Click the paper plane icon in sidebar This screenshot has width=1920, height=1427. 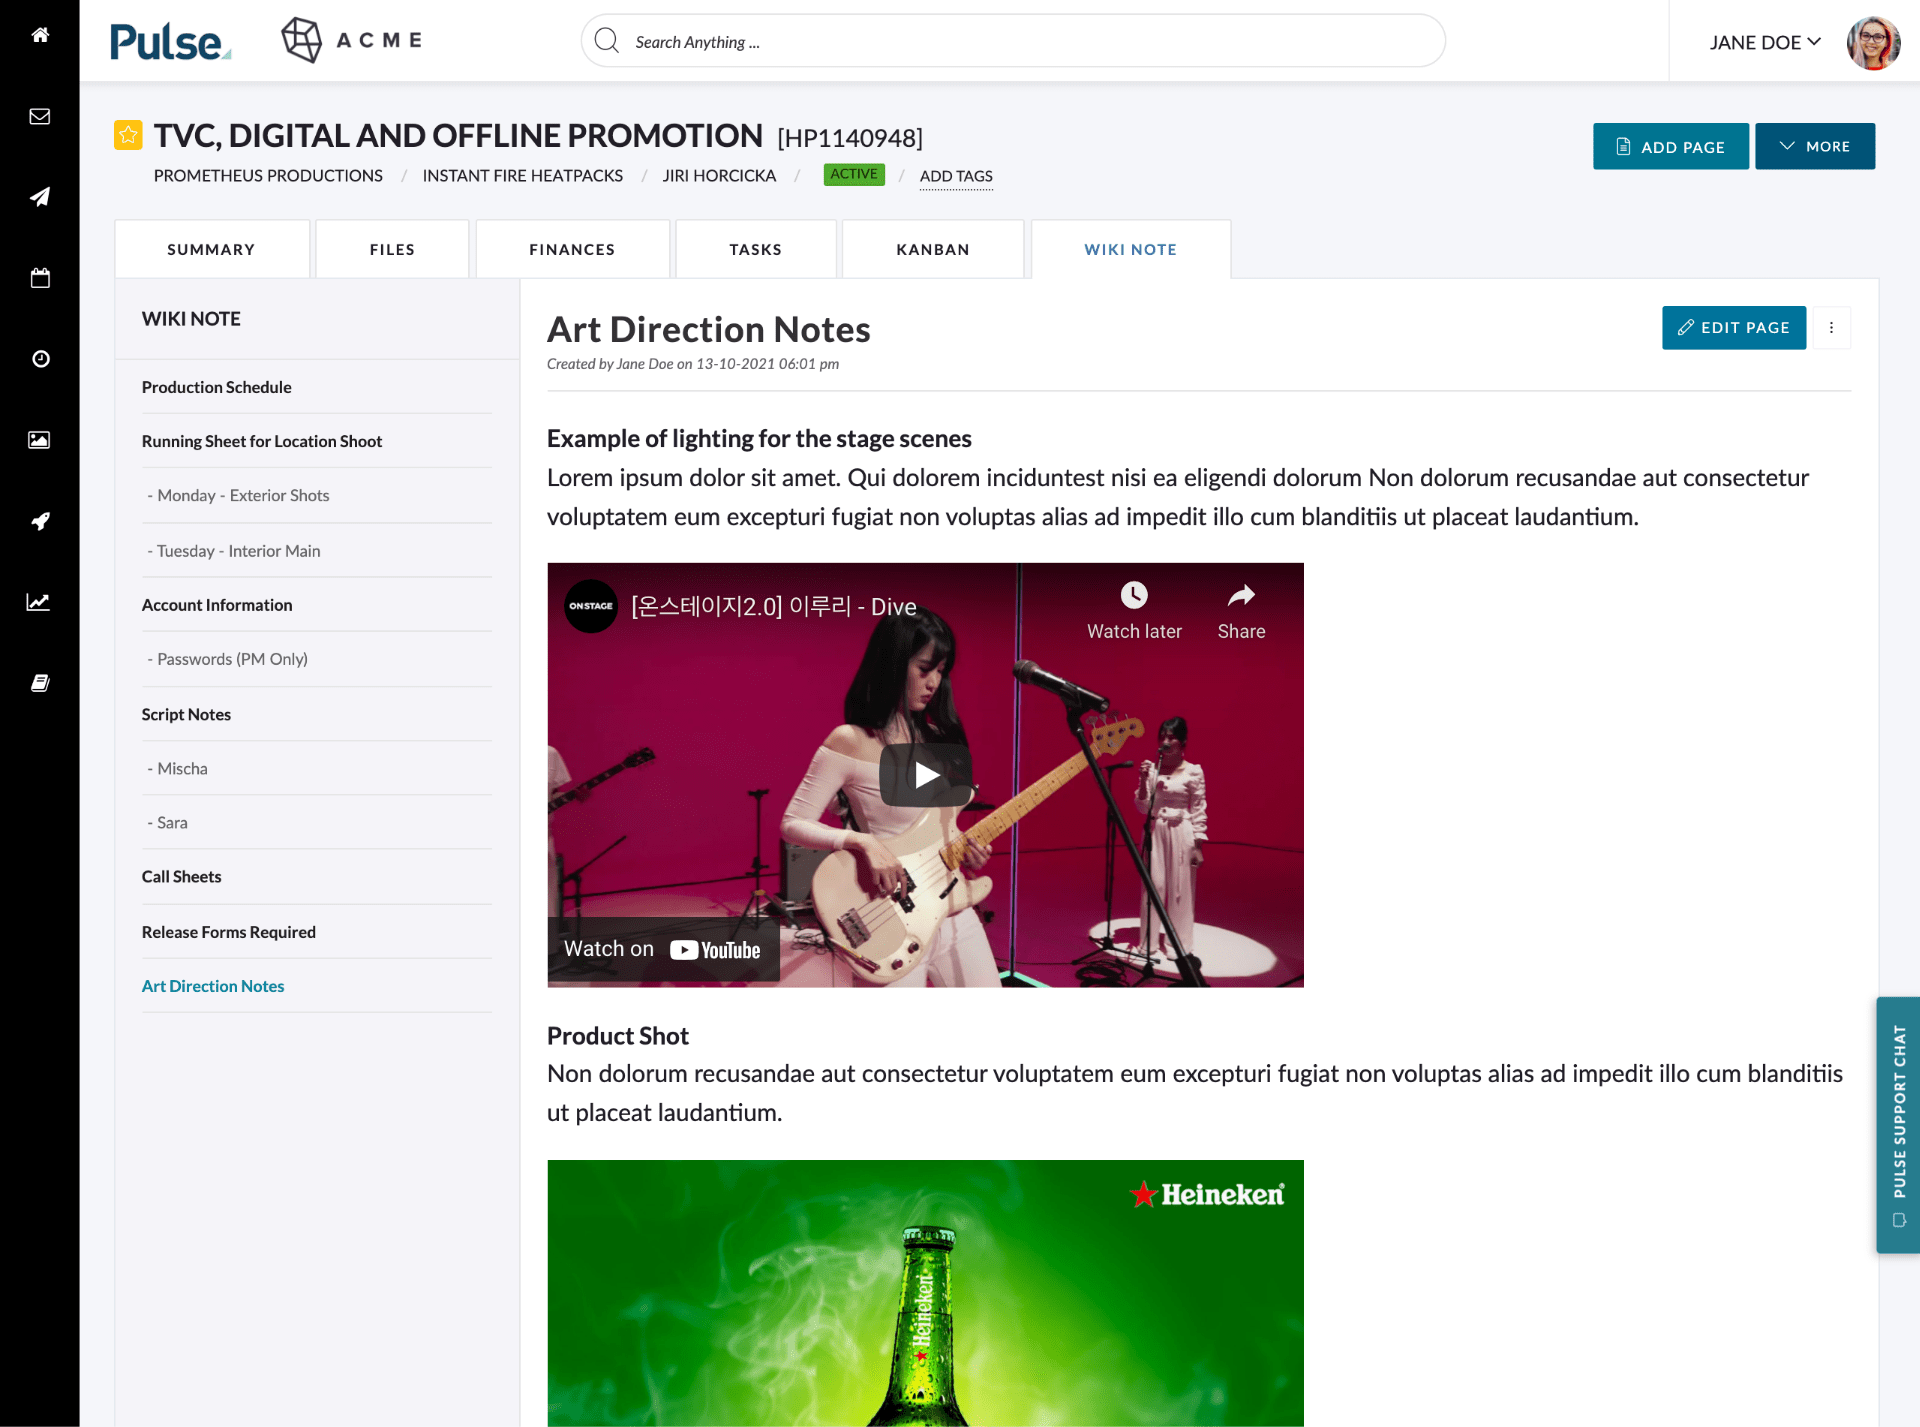40,197
